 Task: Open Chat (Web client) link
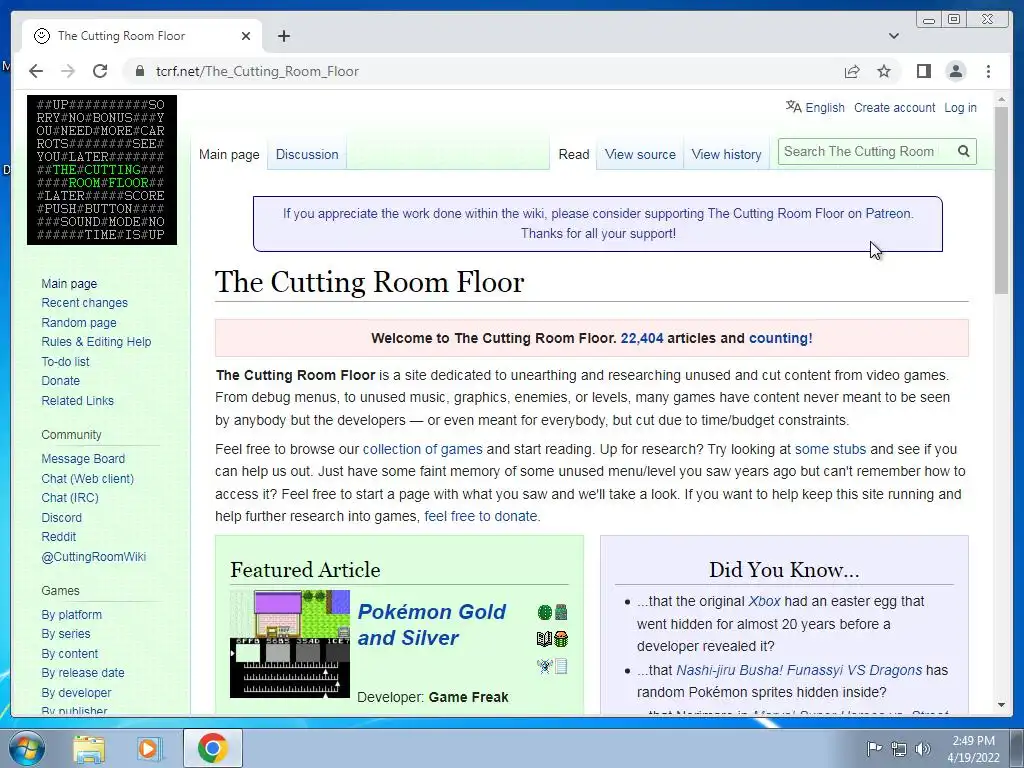88,479
